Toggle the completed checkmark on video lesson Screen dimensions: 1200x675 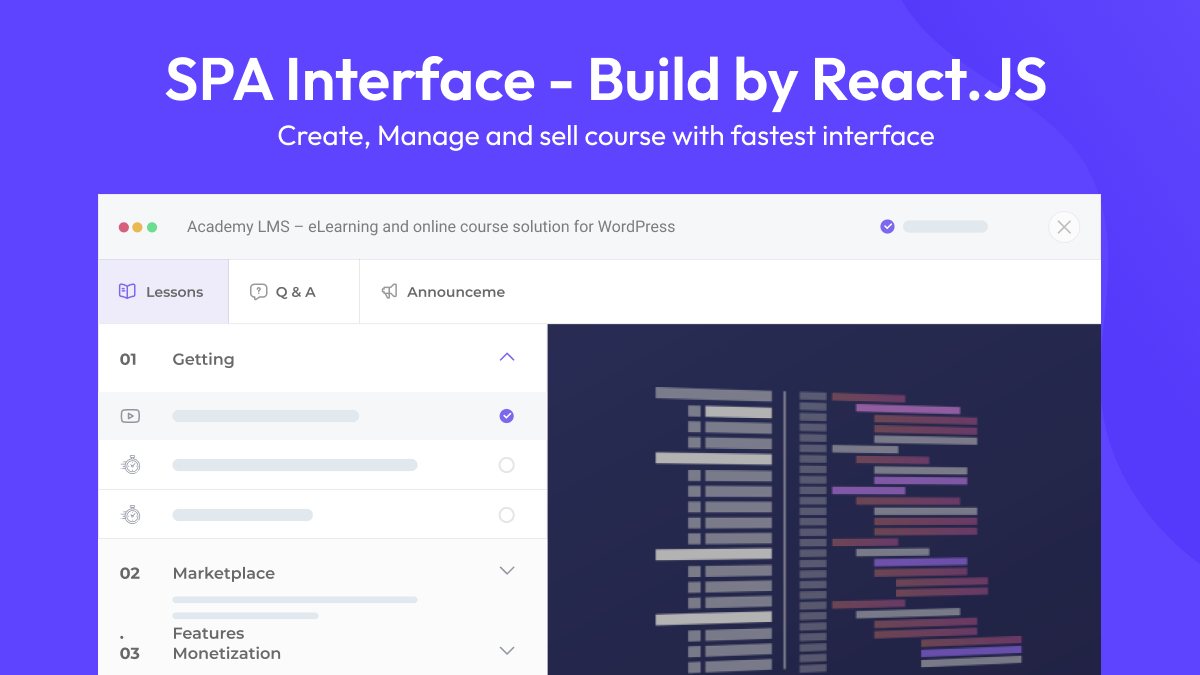(507, 416)
